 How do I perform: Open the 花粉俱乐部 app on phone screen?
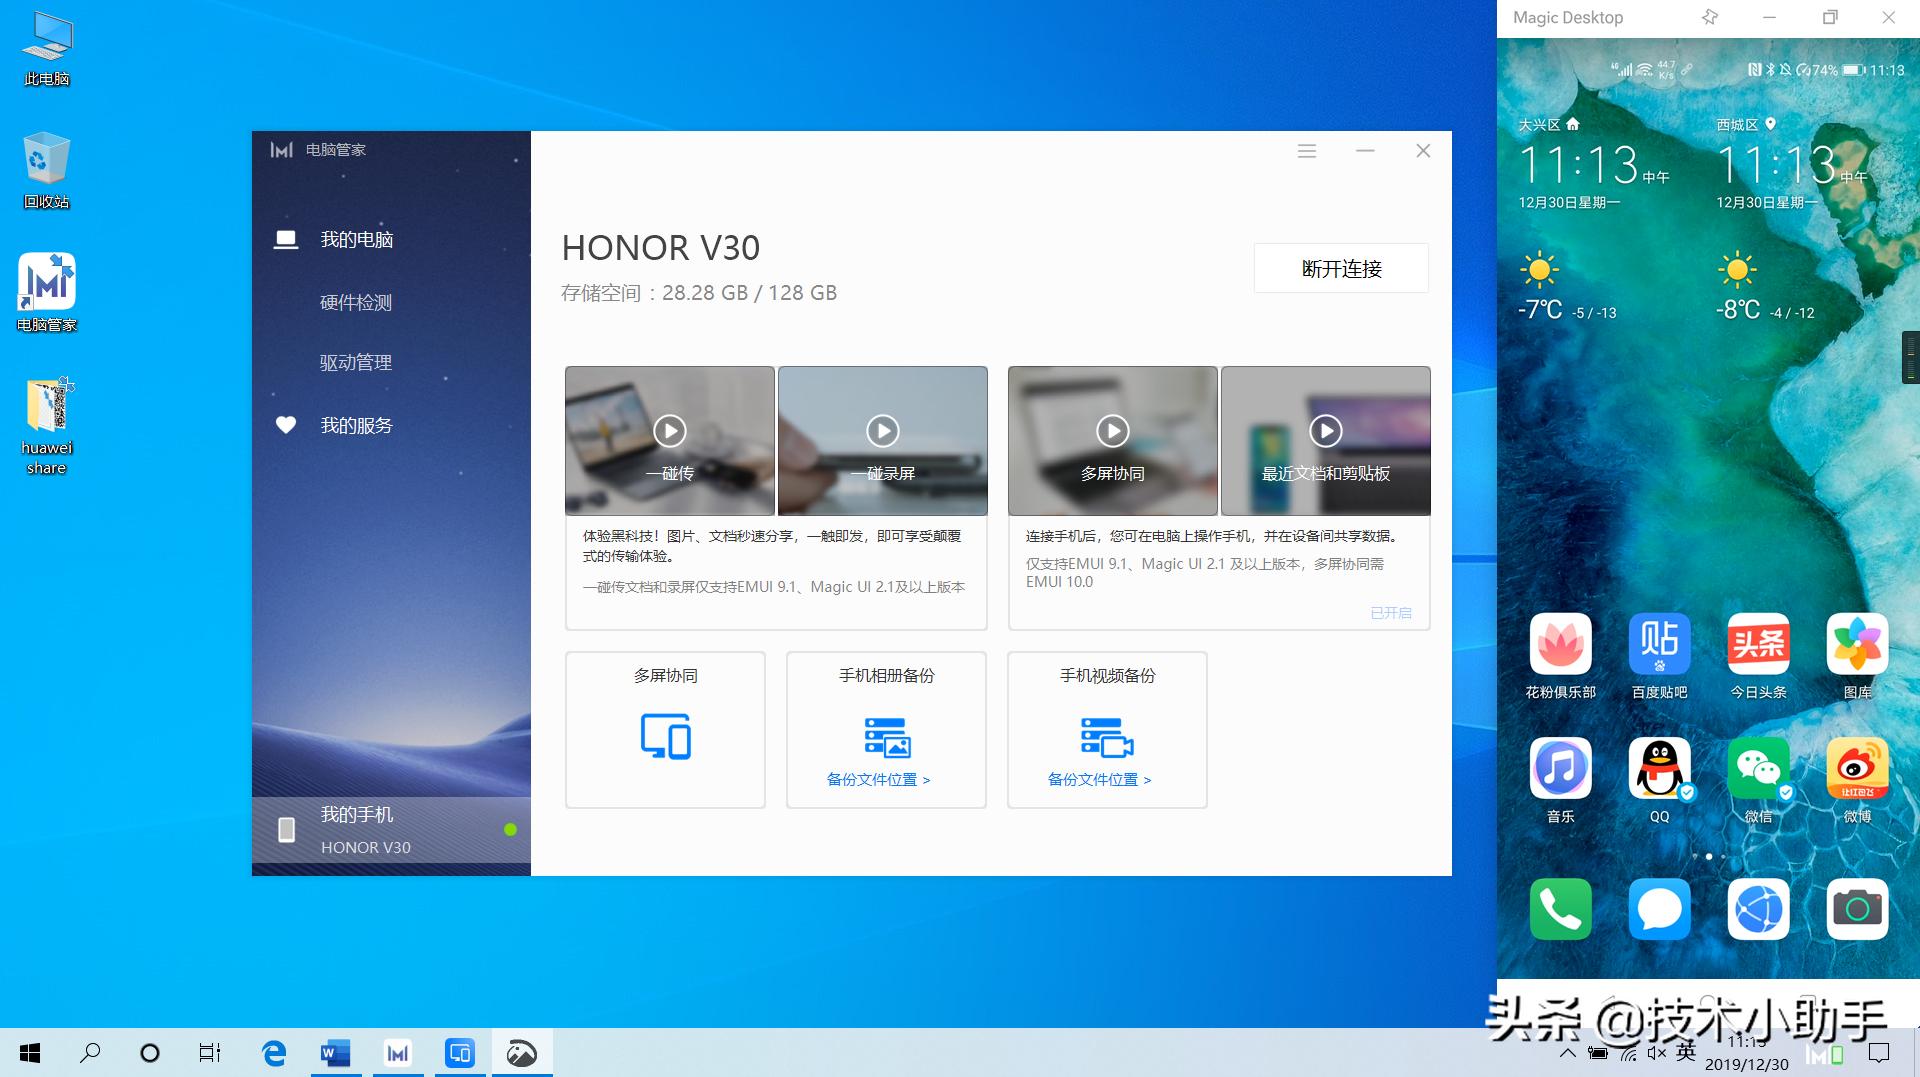1560,644
